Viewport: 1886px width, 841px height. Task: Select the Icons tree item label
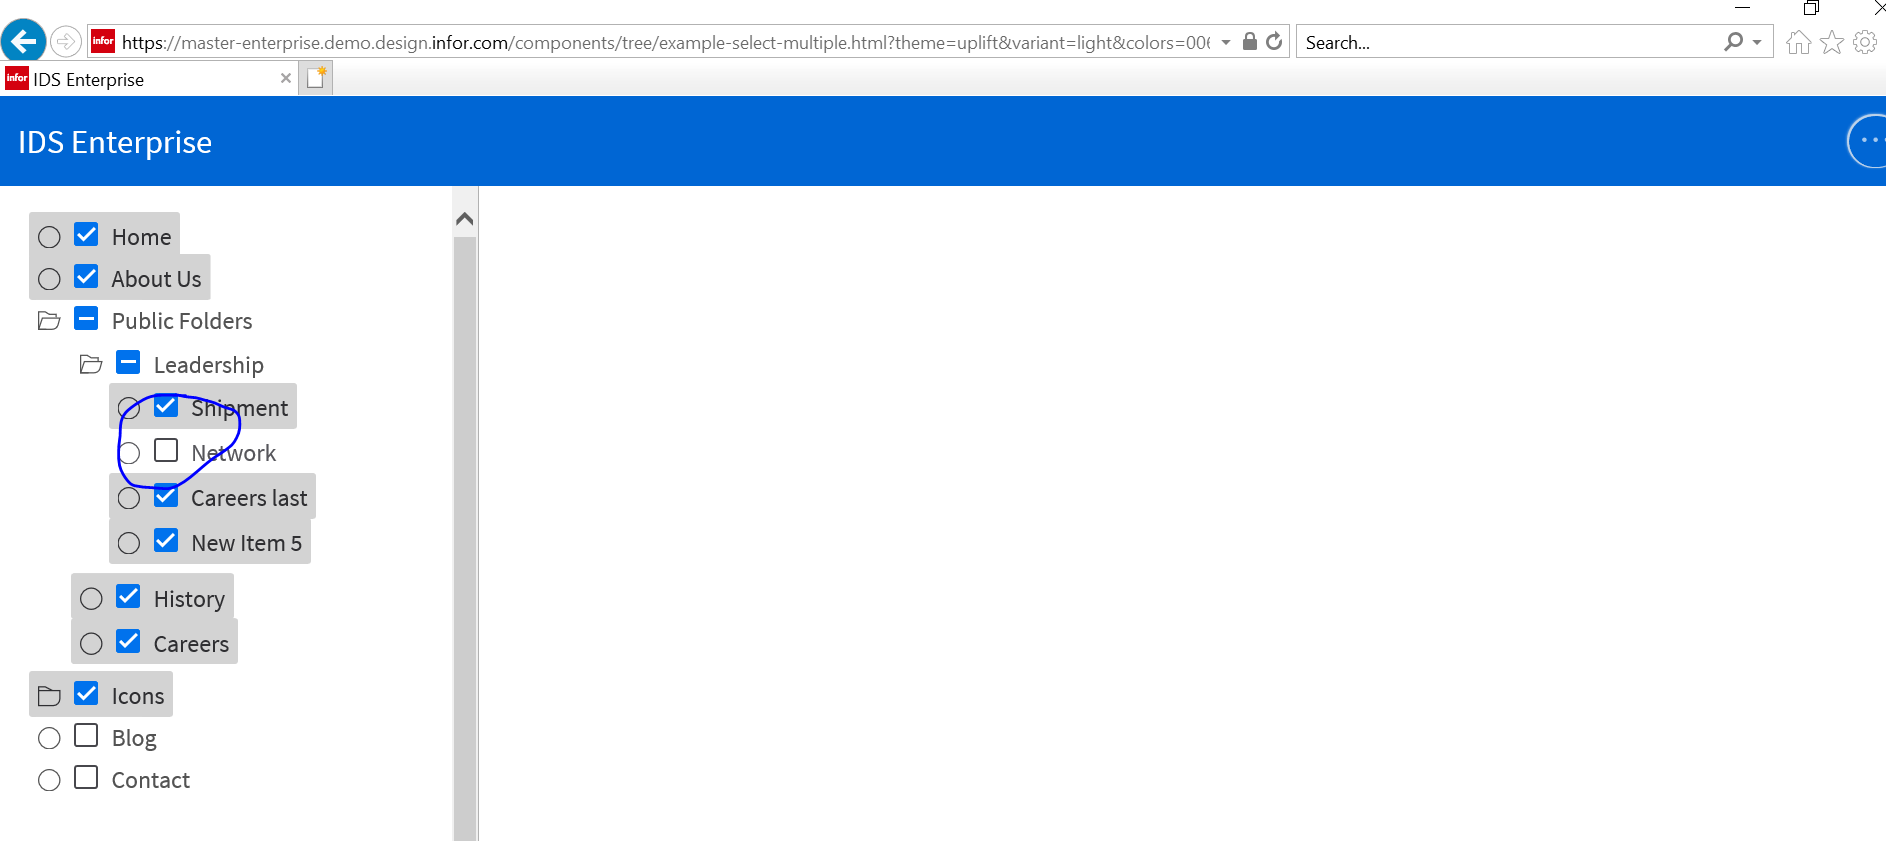pyautogui.click(x=138, y=696)
